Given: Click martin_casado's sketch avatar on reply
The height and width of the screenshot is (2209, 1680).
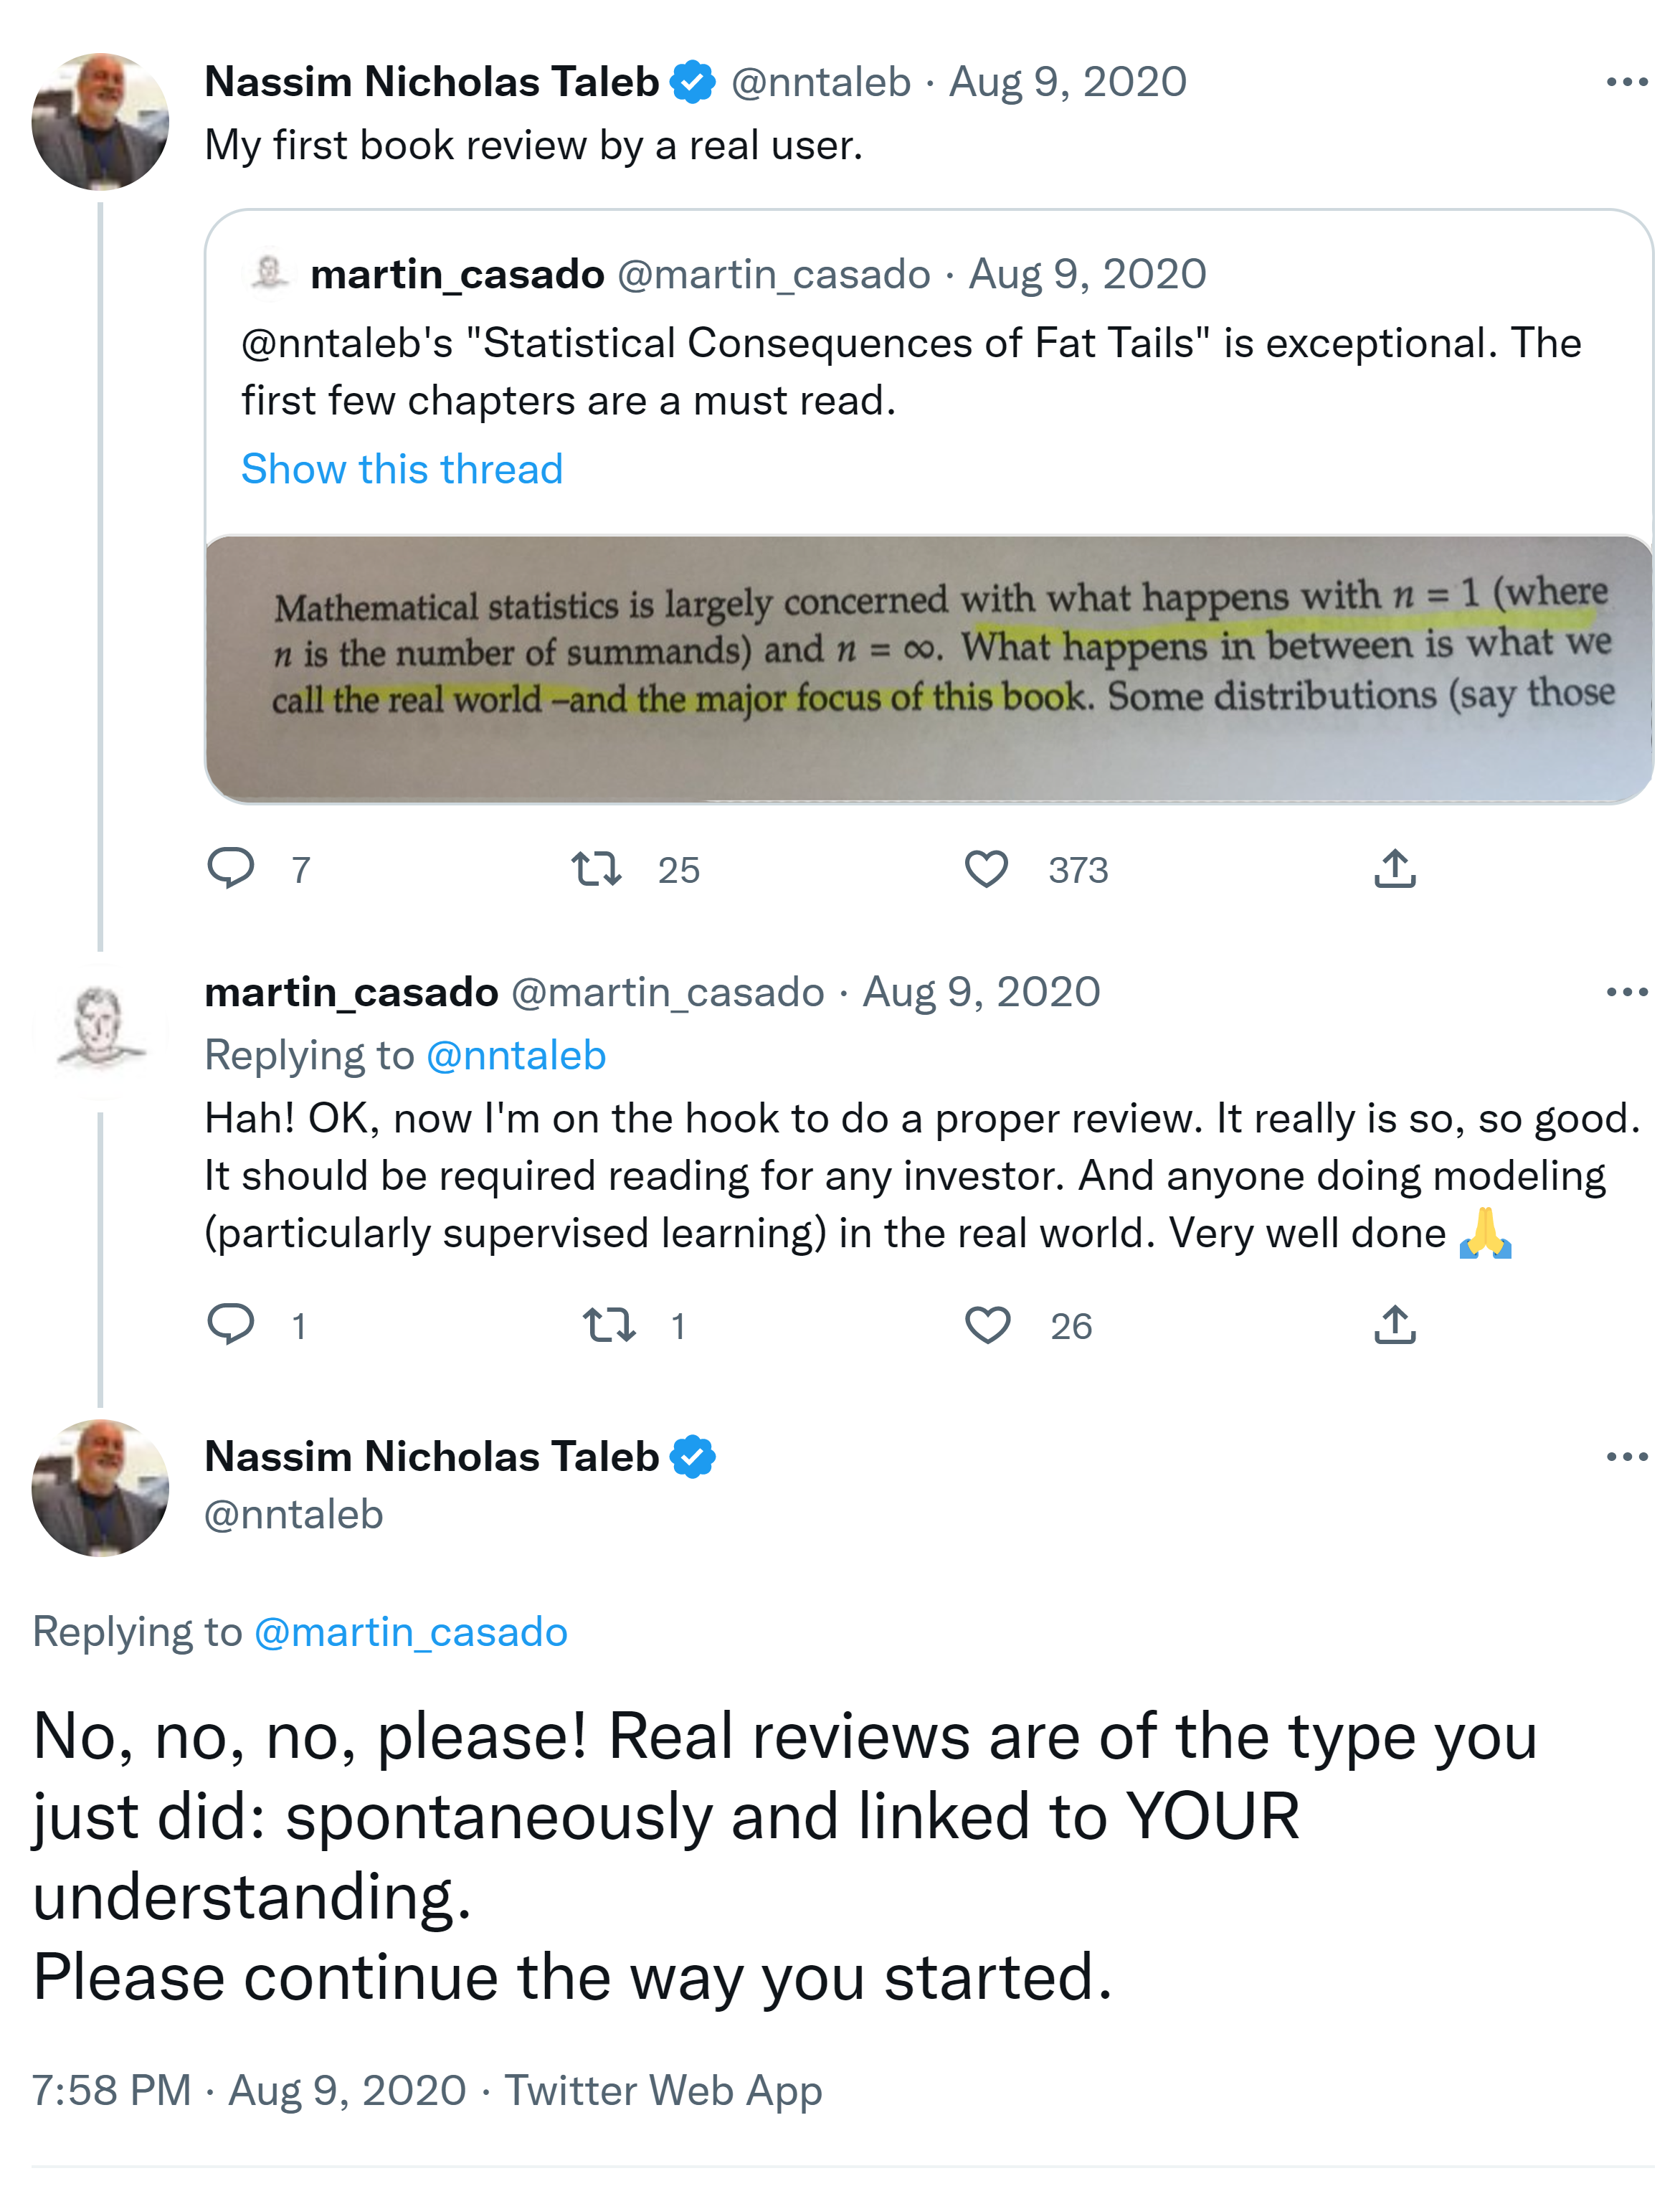Looking at the screenshot, I should (100, 1030).
